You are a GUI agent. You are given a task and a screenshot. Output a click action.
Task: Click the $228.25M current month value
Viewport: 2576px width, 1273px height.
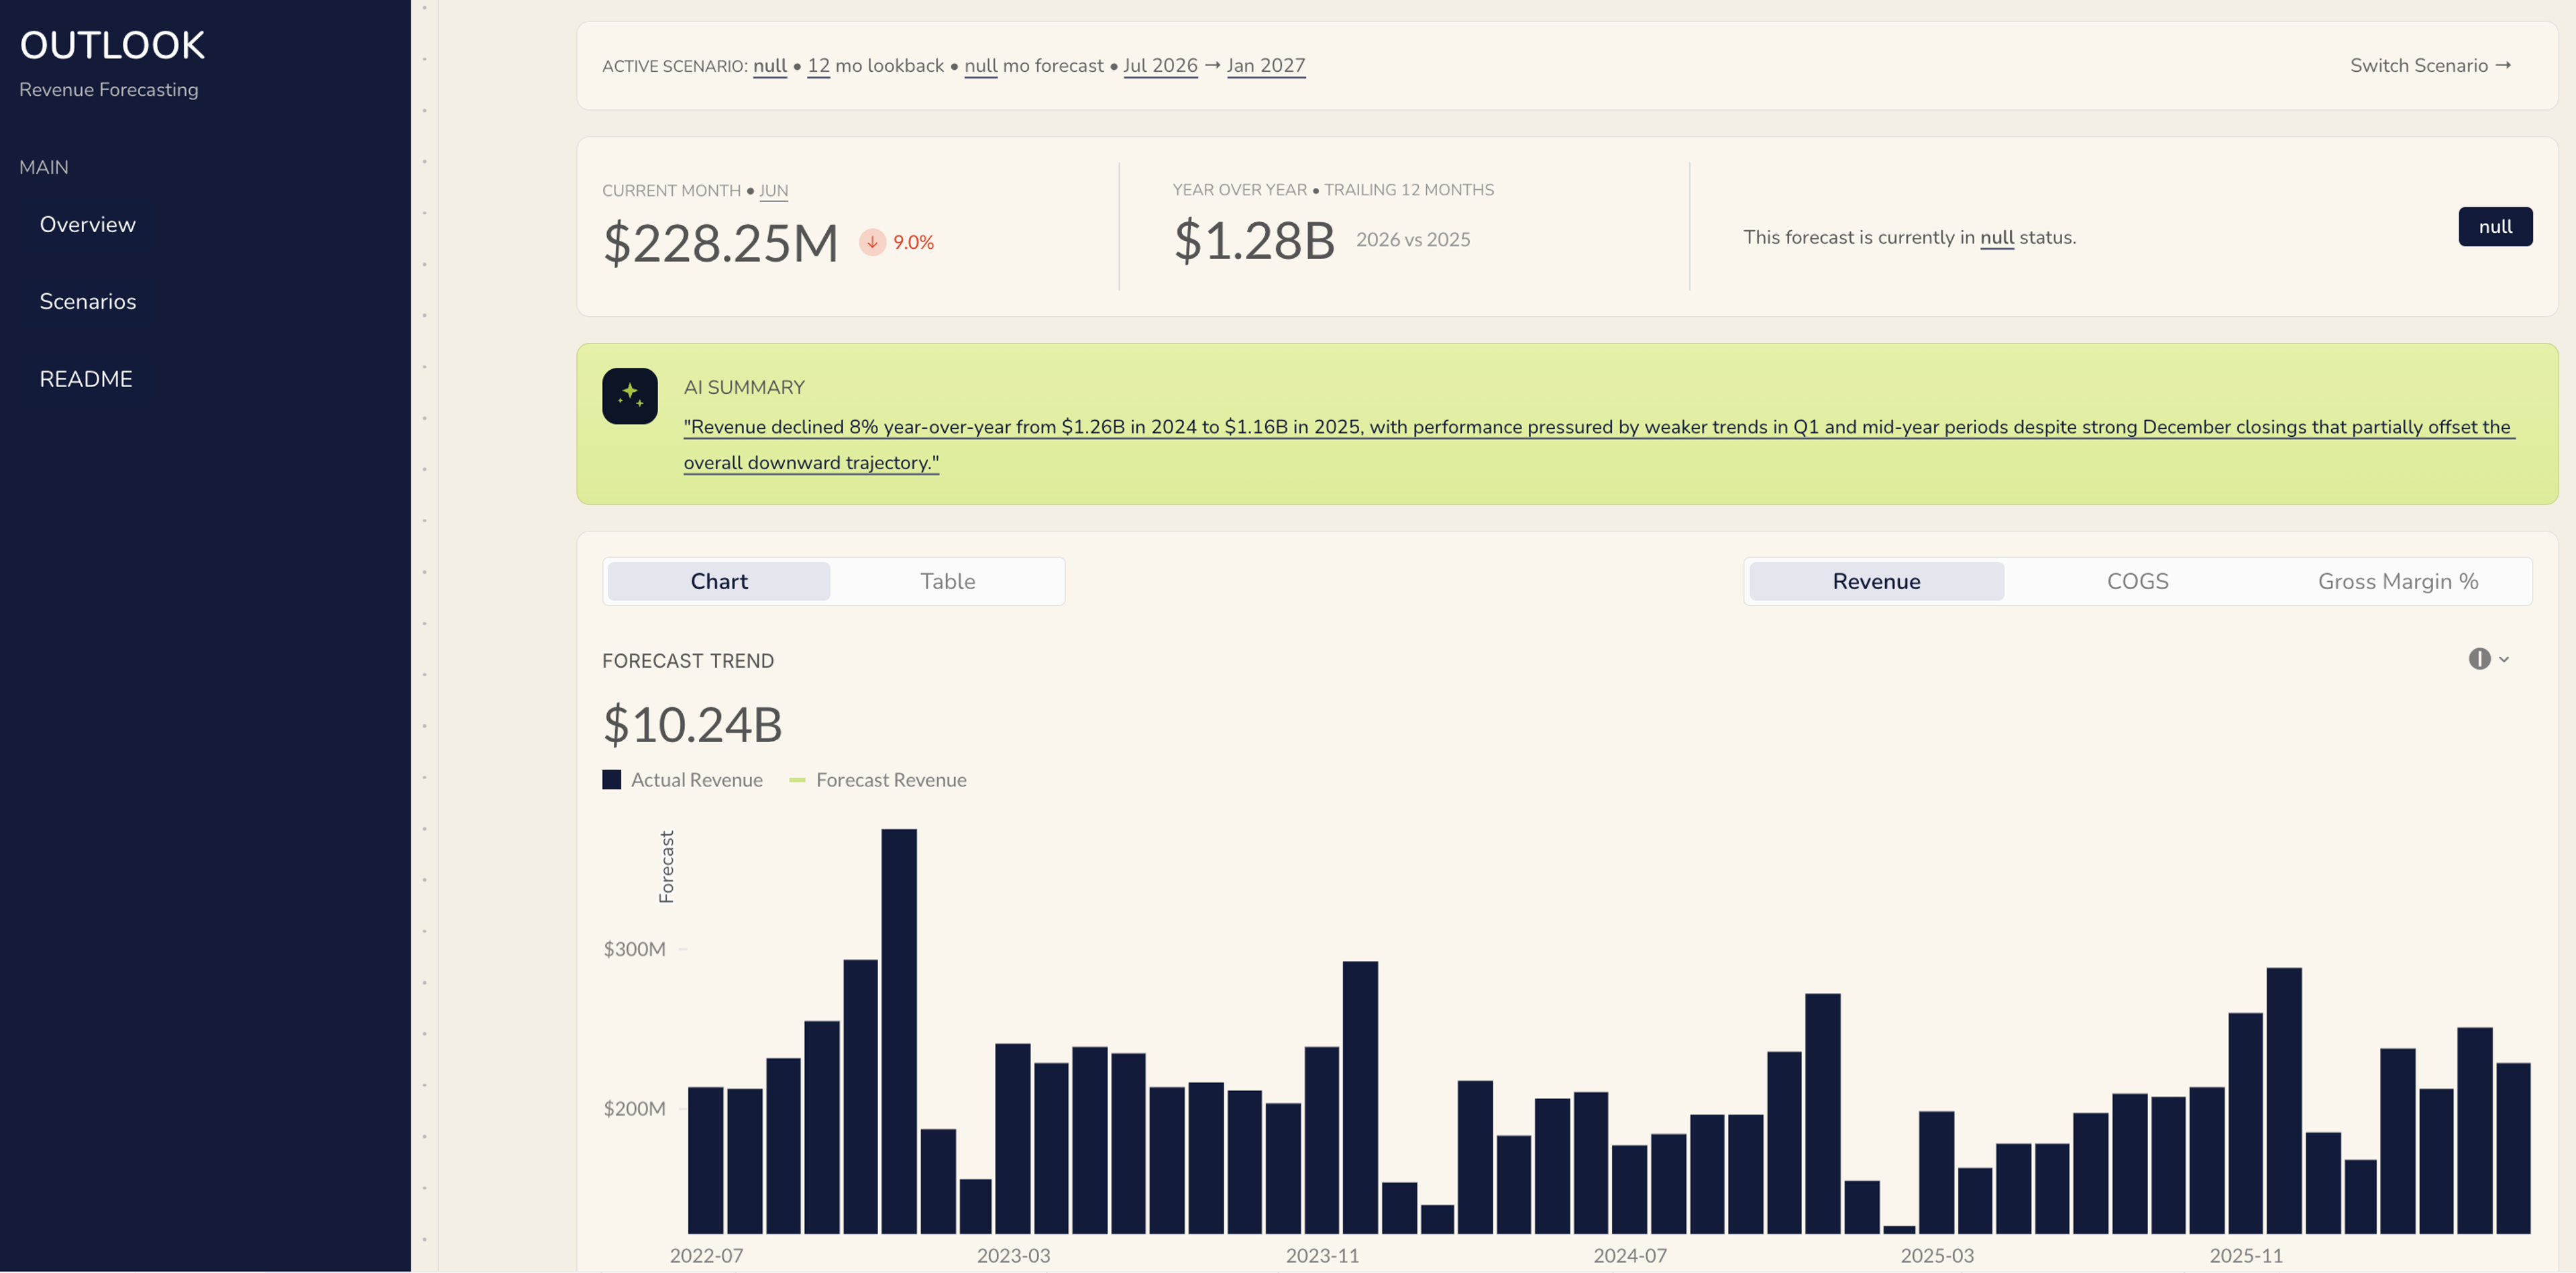(x=720, y=243)
